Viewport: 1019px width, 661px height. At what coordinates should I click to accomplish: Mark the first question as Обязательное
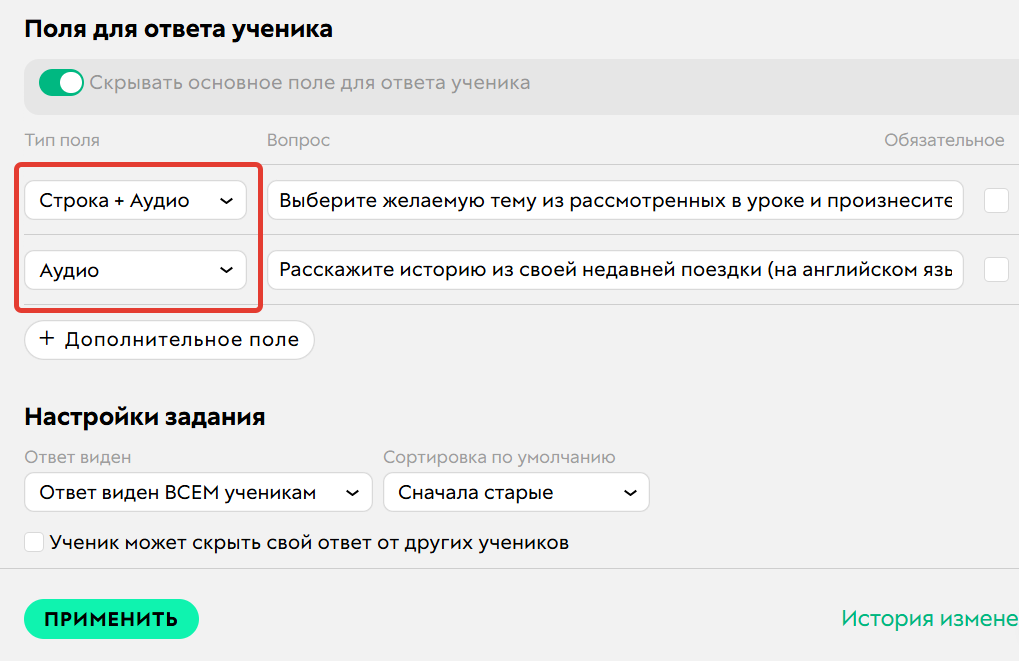[x=996, y=200]
